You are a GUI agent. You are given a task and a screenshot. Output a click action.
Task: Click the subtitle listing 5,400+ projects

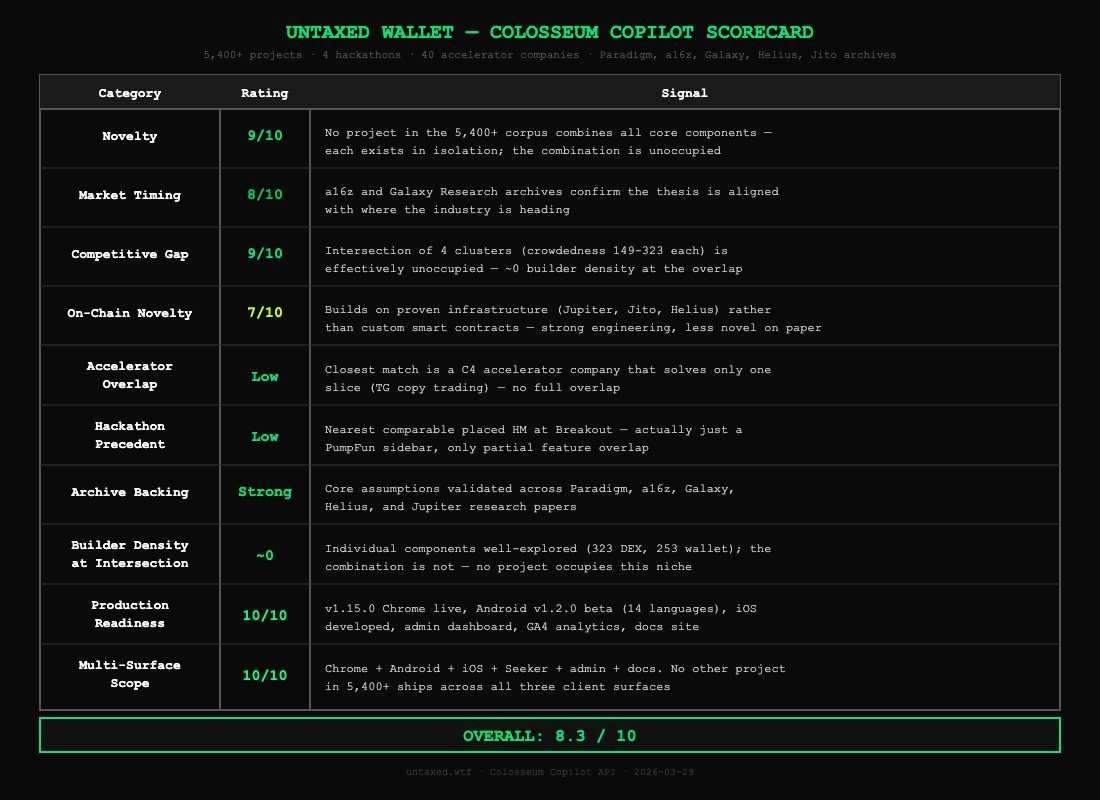(x=549, y=55)
